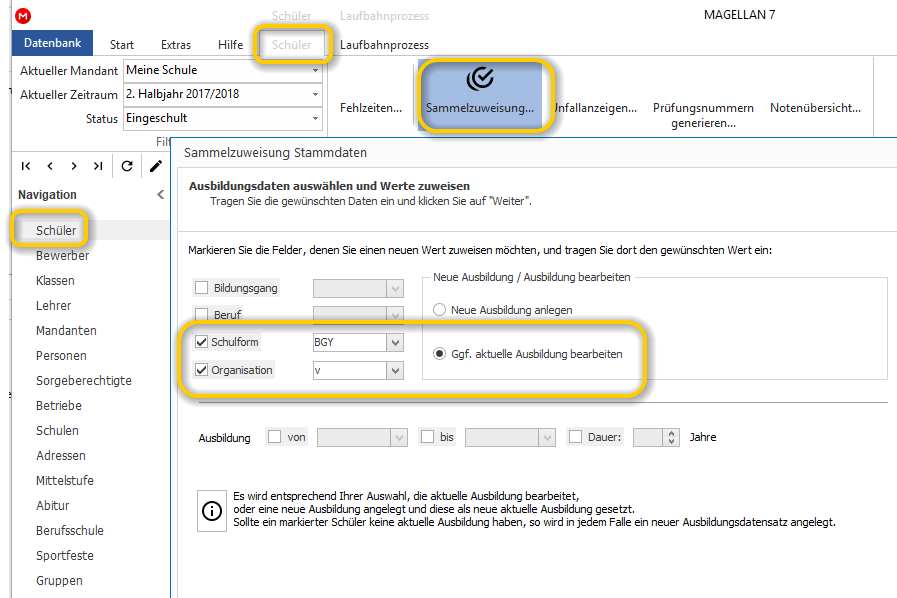Select Personen in navigation
Image resolution: width=897 pixels, height=598 pixels.
coord(61,355)
